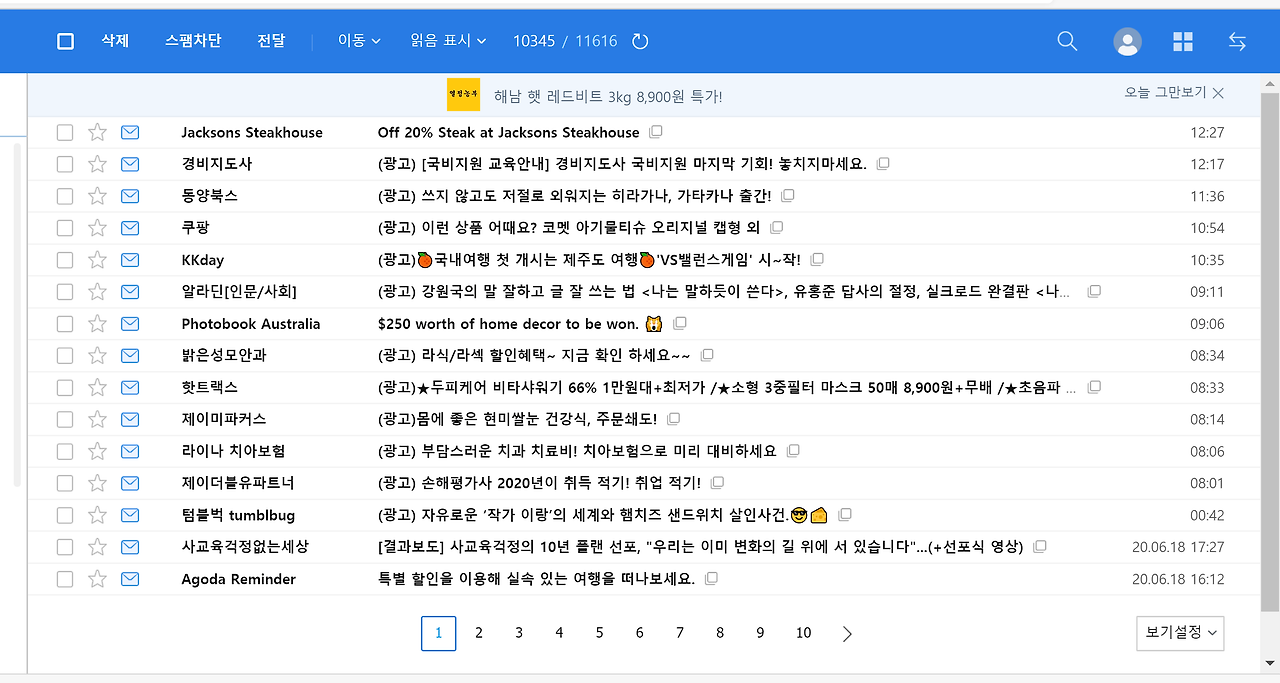Screen dimensions: 1280x683
Task: Expand the 읽음 표시 dropdown
Action: [x=448, y=41]
